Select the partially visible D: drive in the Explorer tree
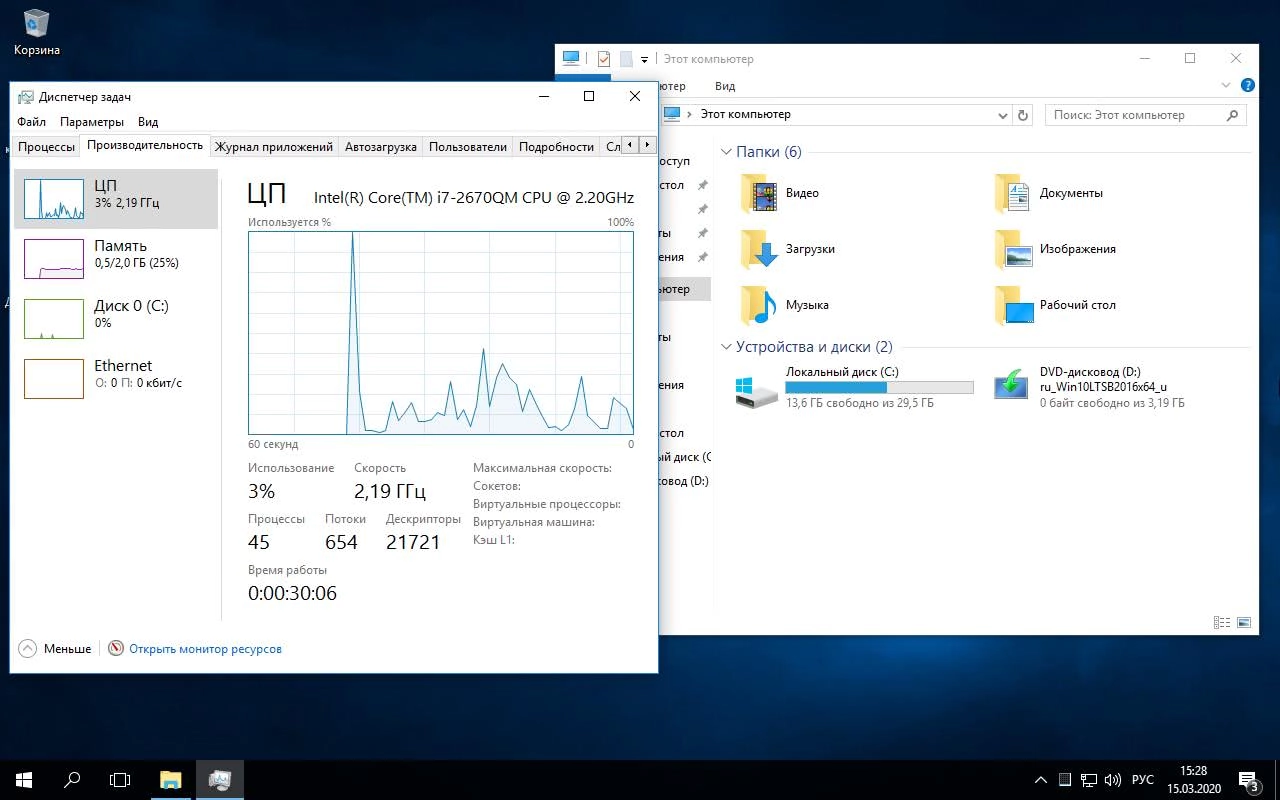 [684, 481]
